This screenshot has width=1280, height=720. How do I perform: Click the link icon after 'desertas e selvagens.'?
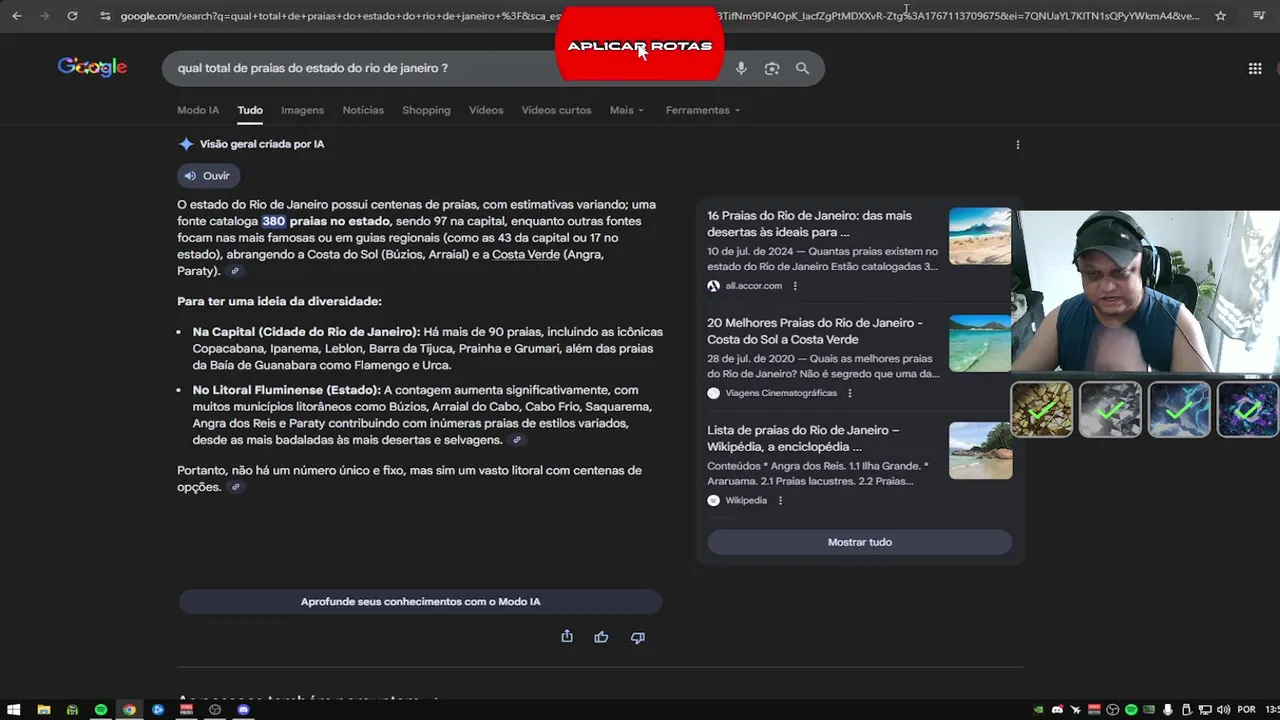point(517,440)
